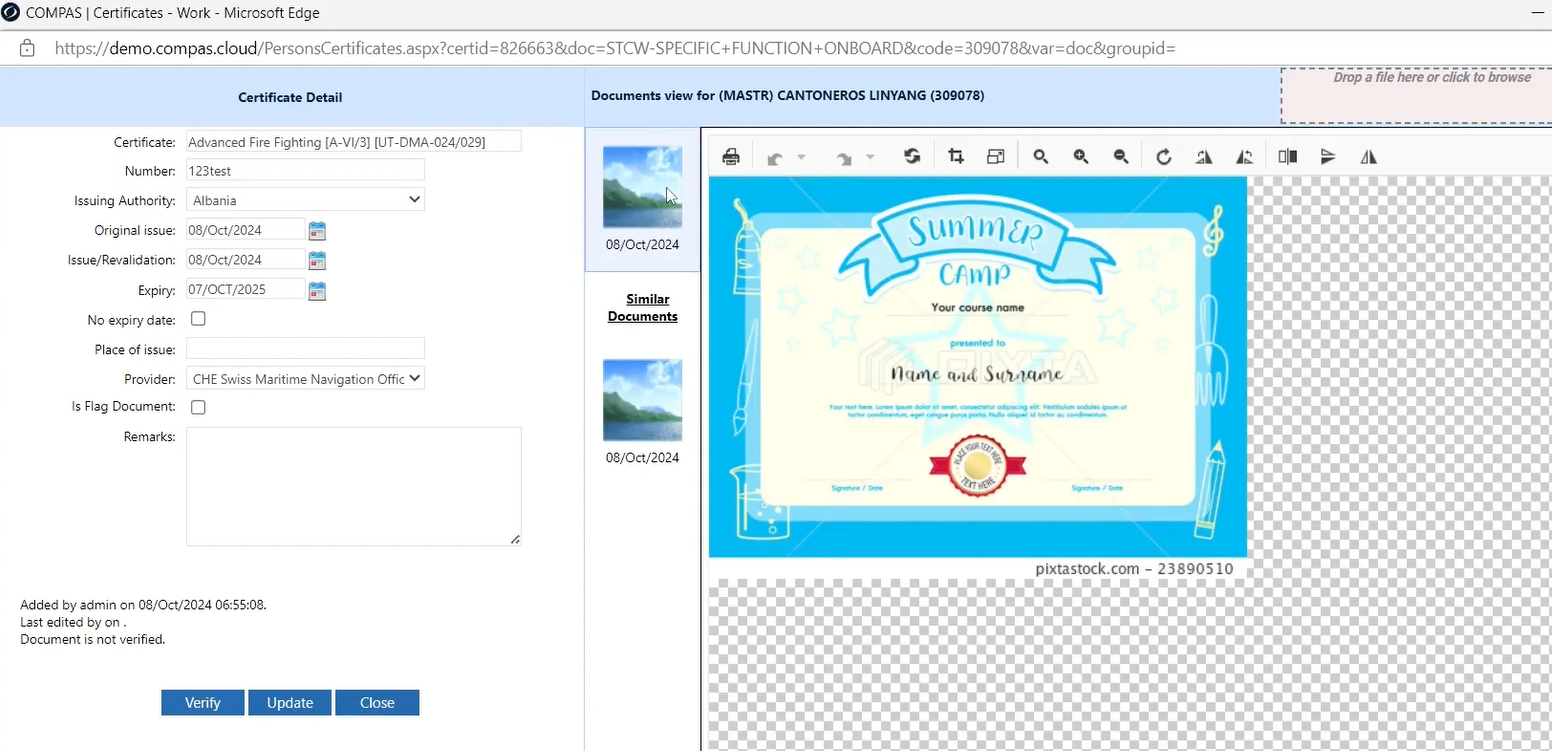Click the first rotate-triangle icon

[1204, 157]
